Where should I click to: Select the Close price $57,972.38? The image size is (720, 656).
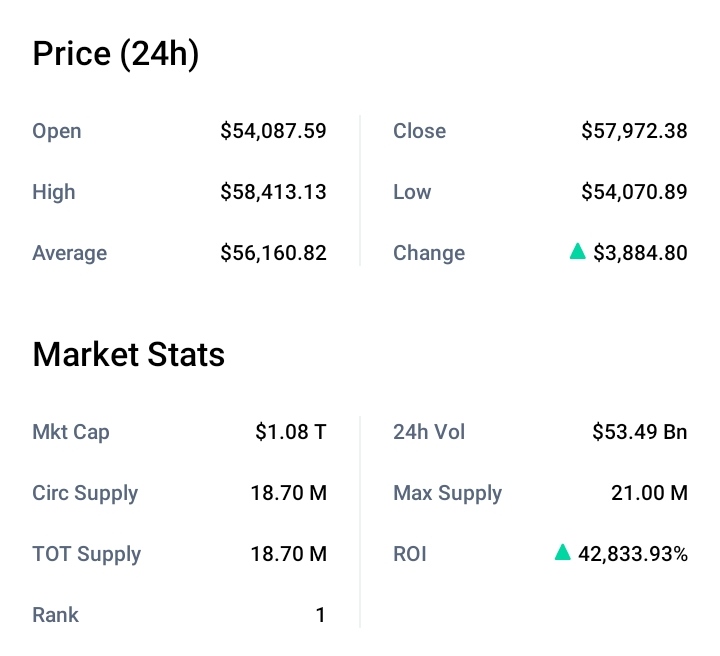point(634,131)
